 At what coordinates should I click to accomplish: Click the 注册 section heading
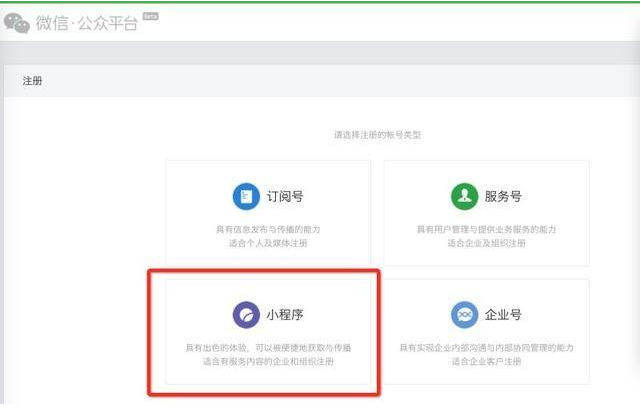coord(32,81)
